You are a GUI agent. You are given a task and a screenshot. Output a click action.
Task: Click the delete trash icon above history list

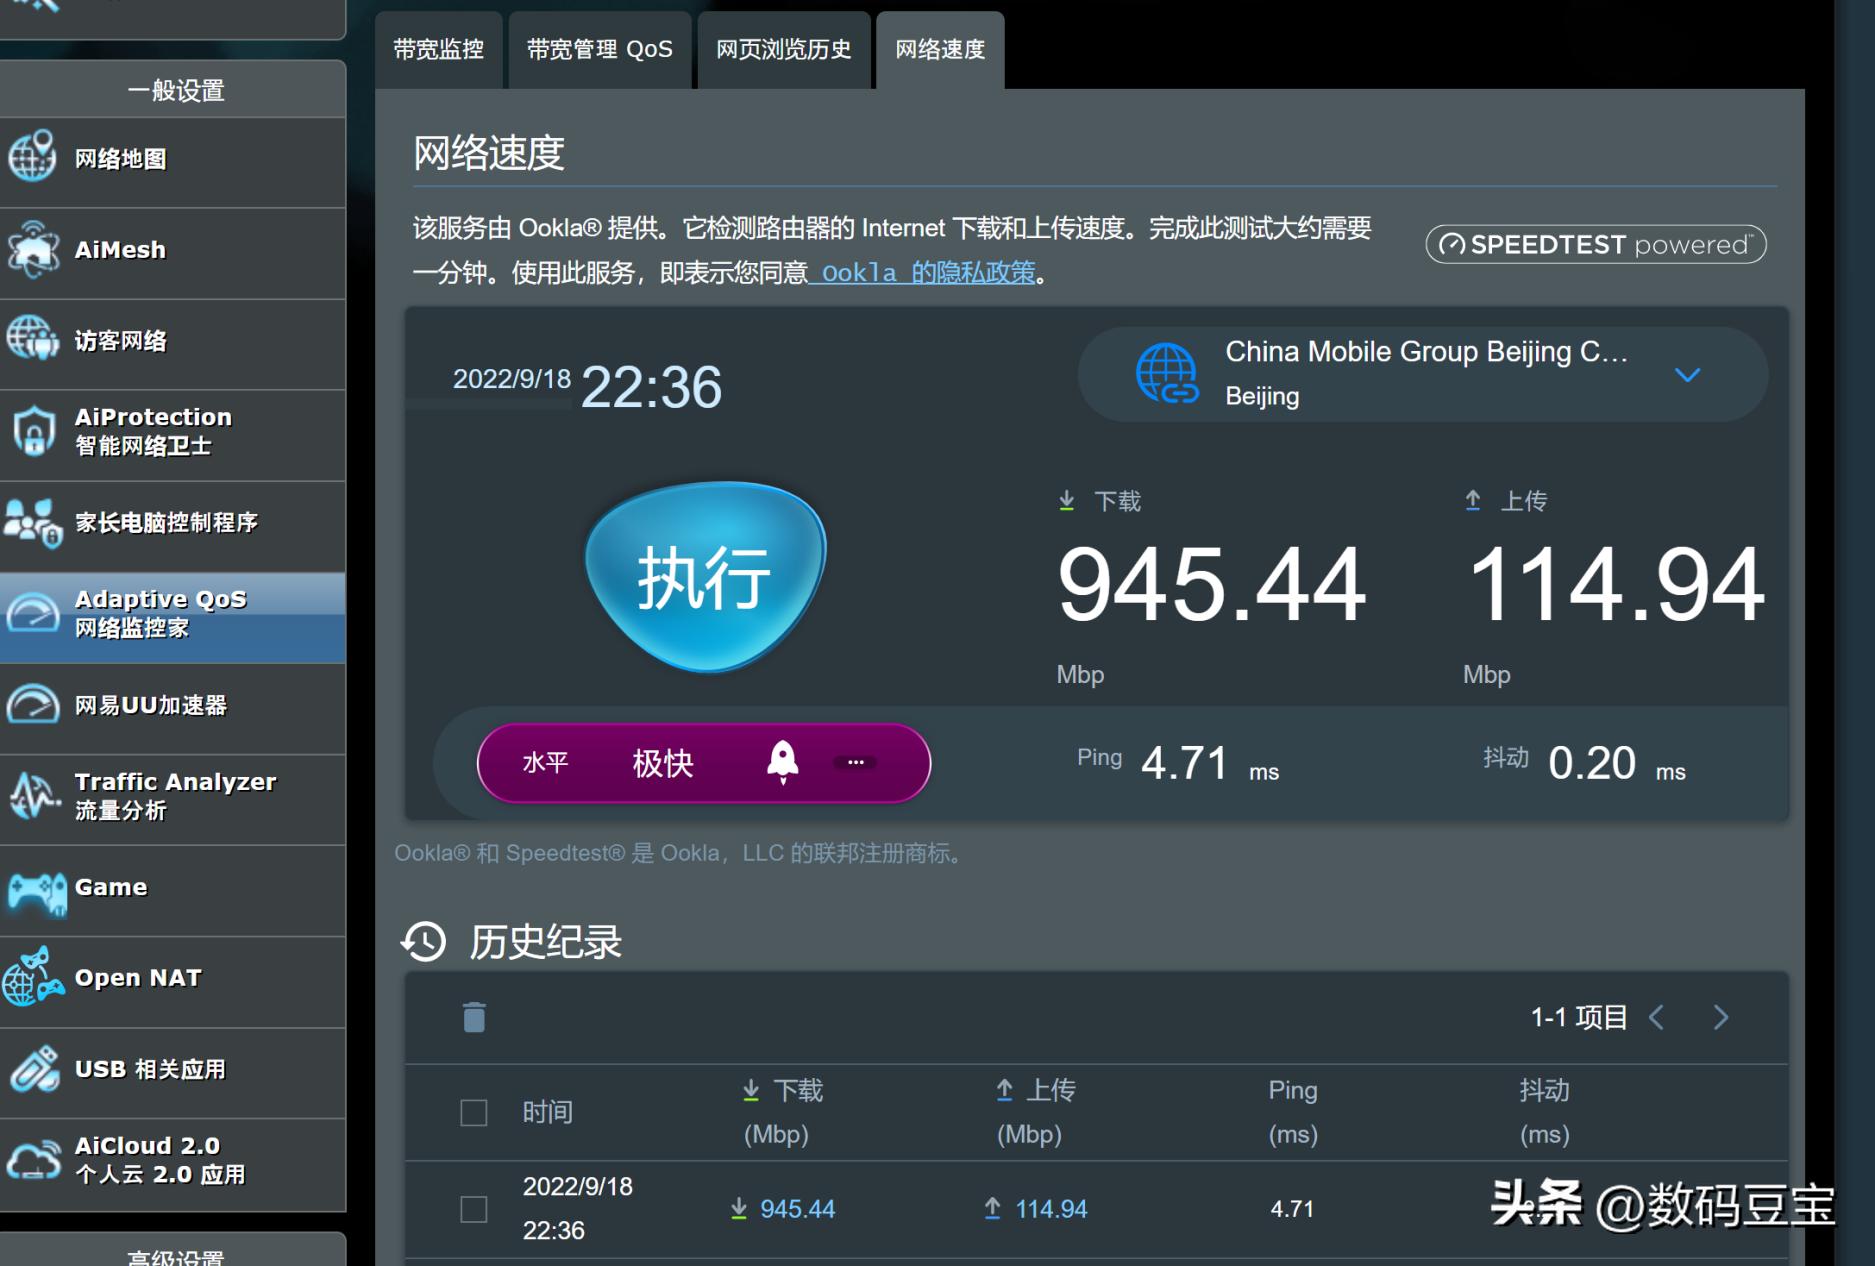coord(473,1016)
